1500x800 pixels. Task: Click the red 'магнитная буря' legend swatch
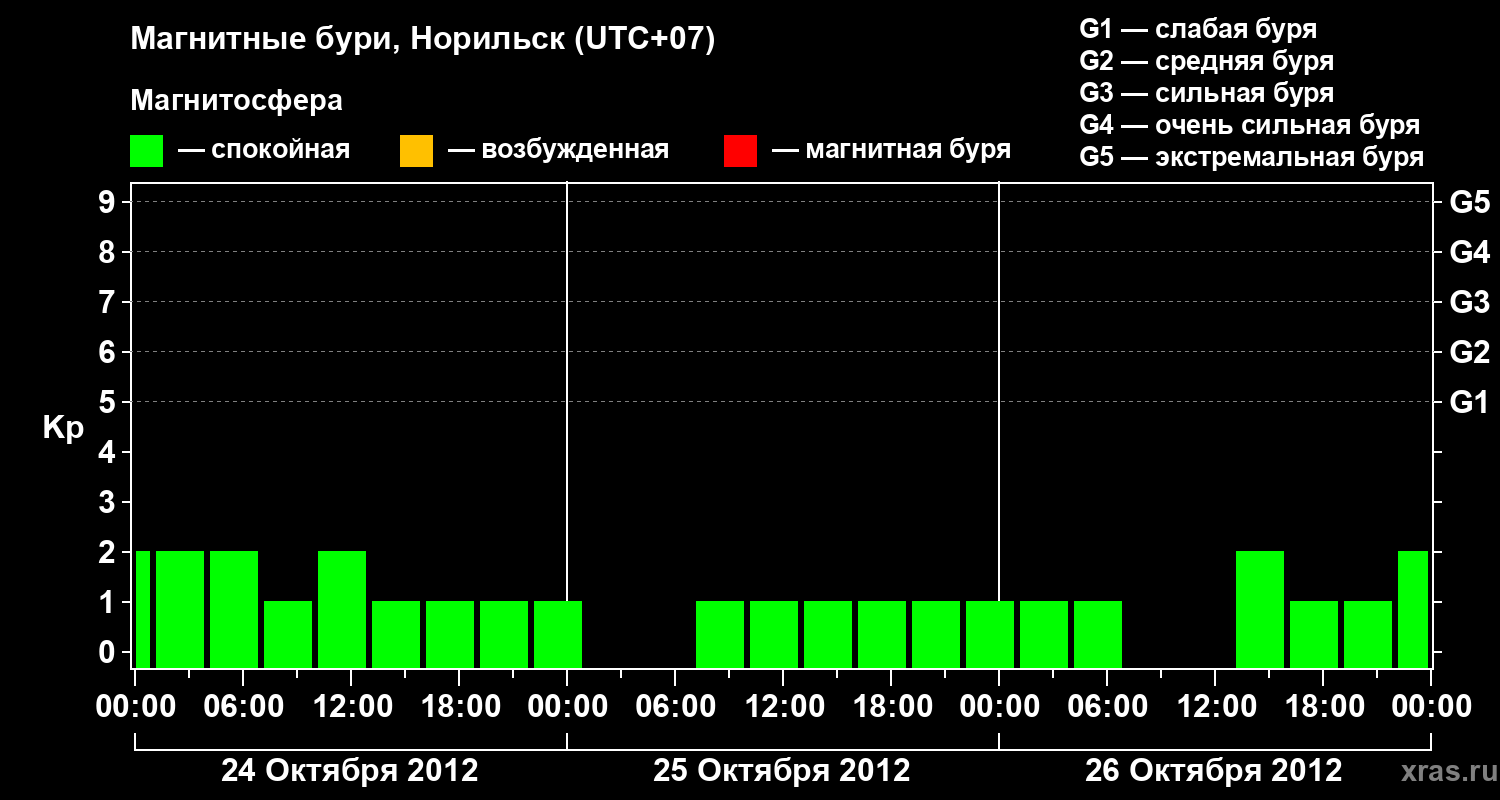click(740, 151)
